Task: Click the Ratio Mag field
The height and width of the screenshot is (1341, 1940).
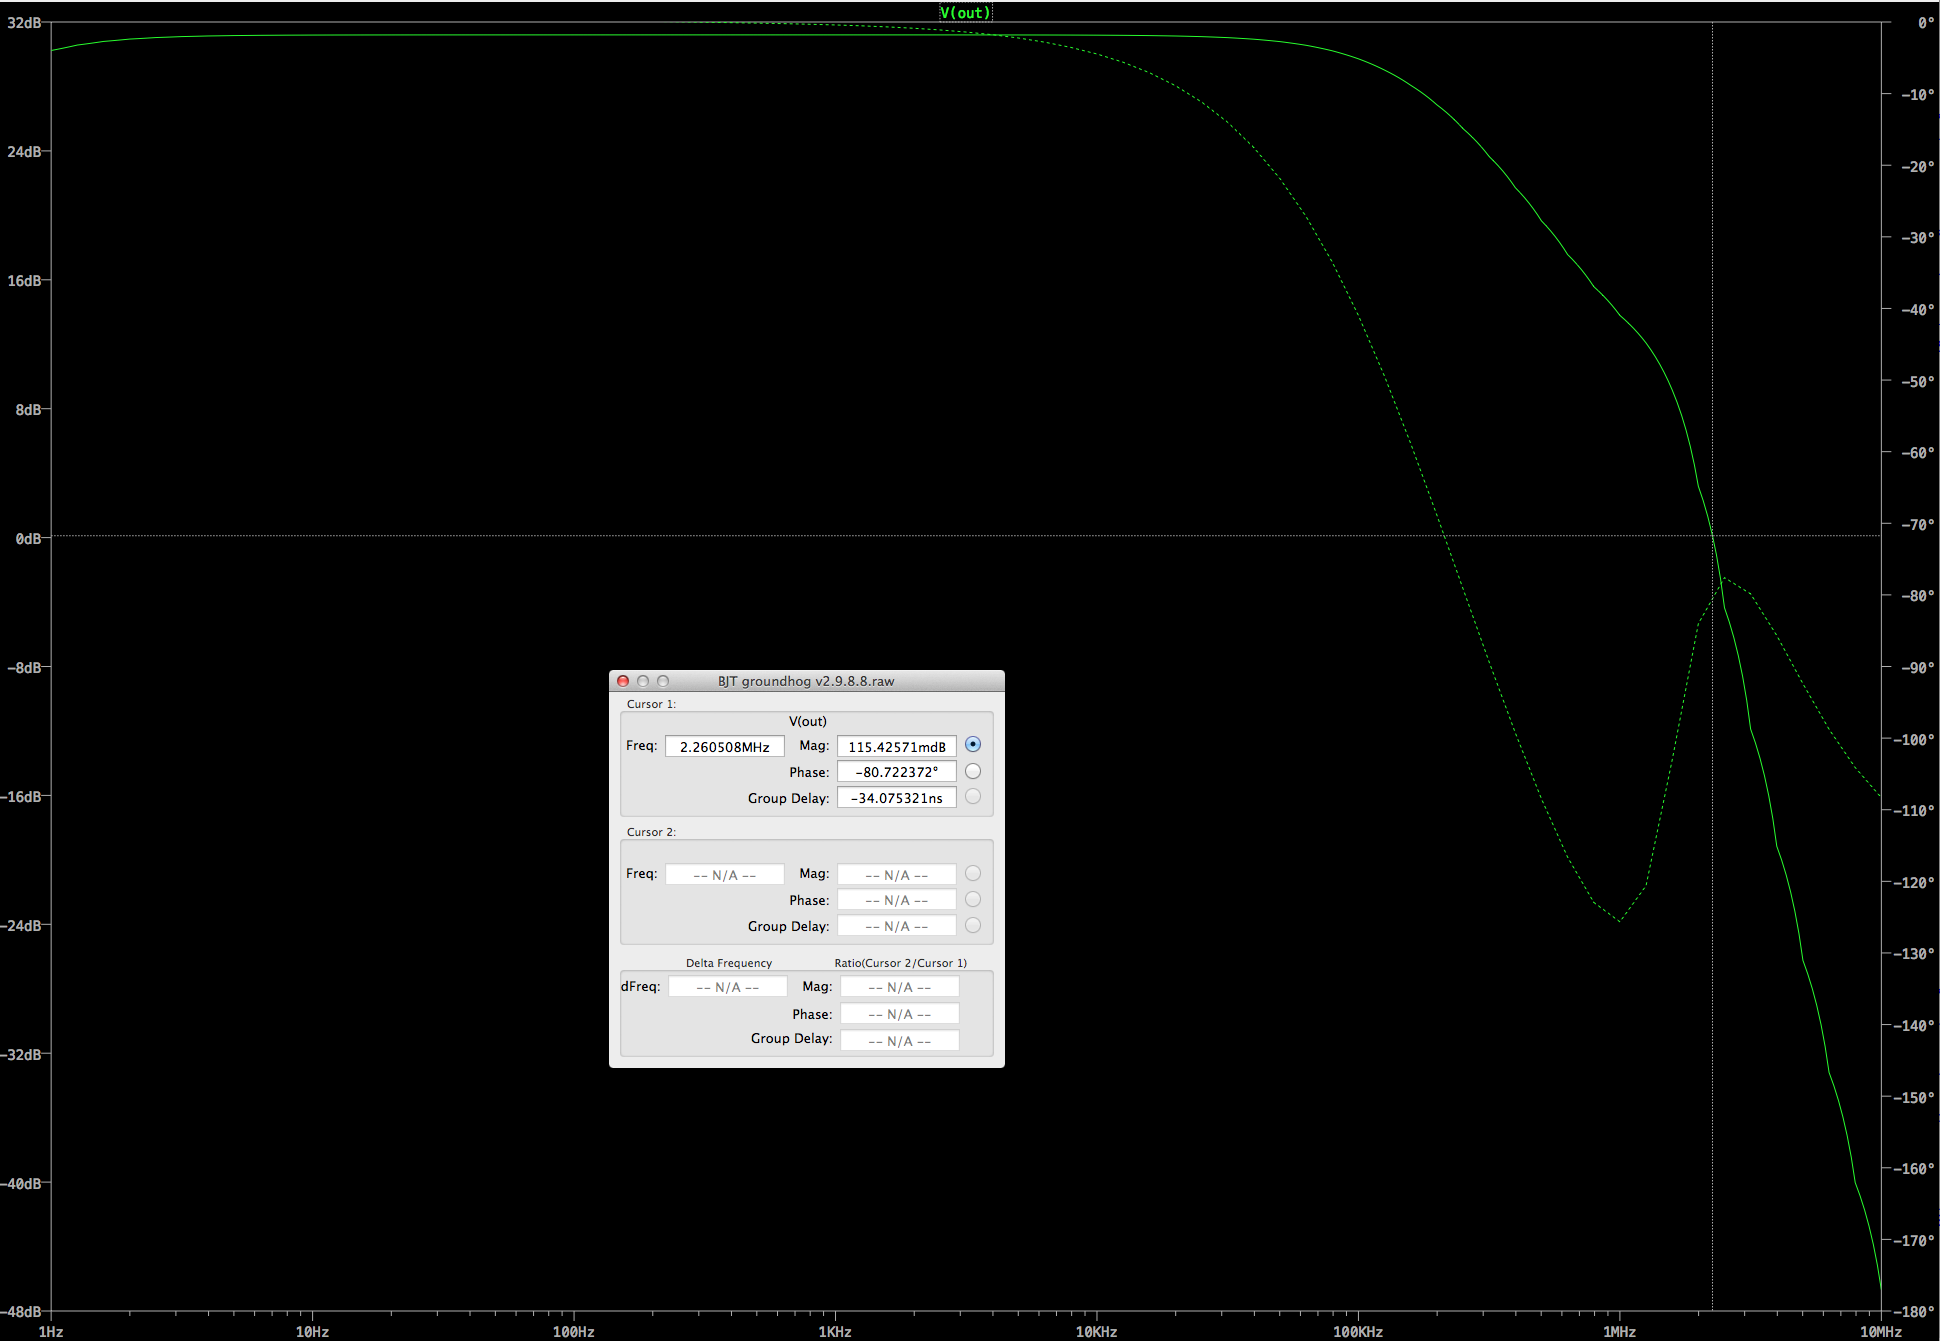Action: 900,987
